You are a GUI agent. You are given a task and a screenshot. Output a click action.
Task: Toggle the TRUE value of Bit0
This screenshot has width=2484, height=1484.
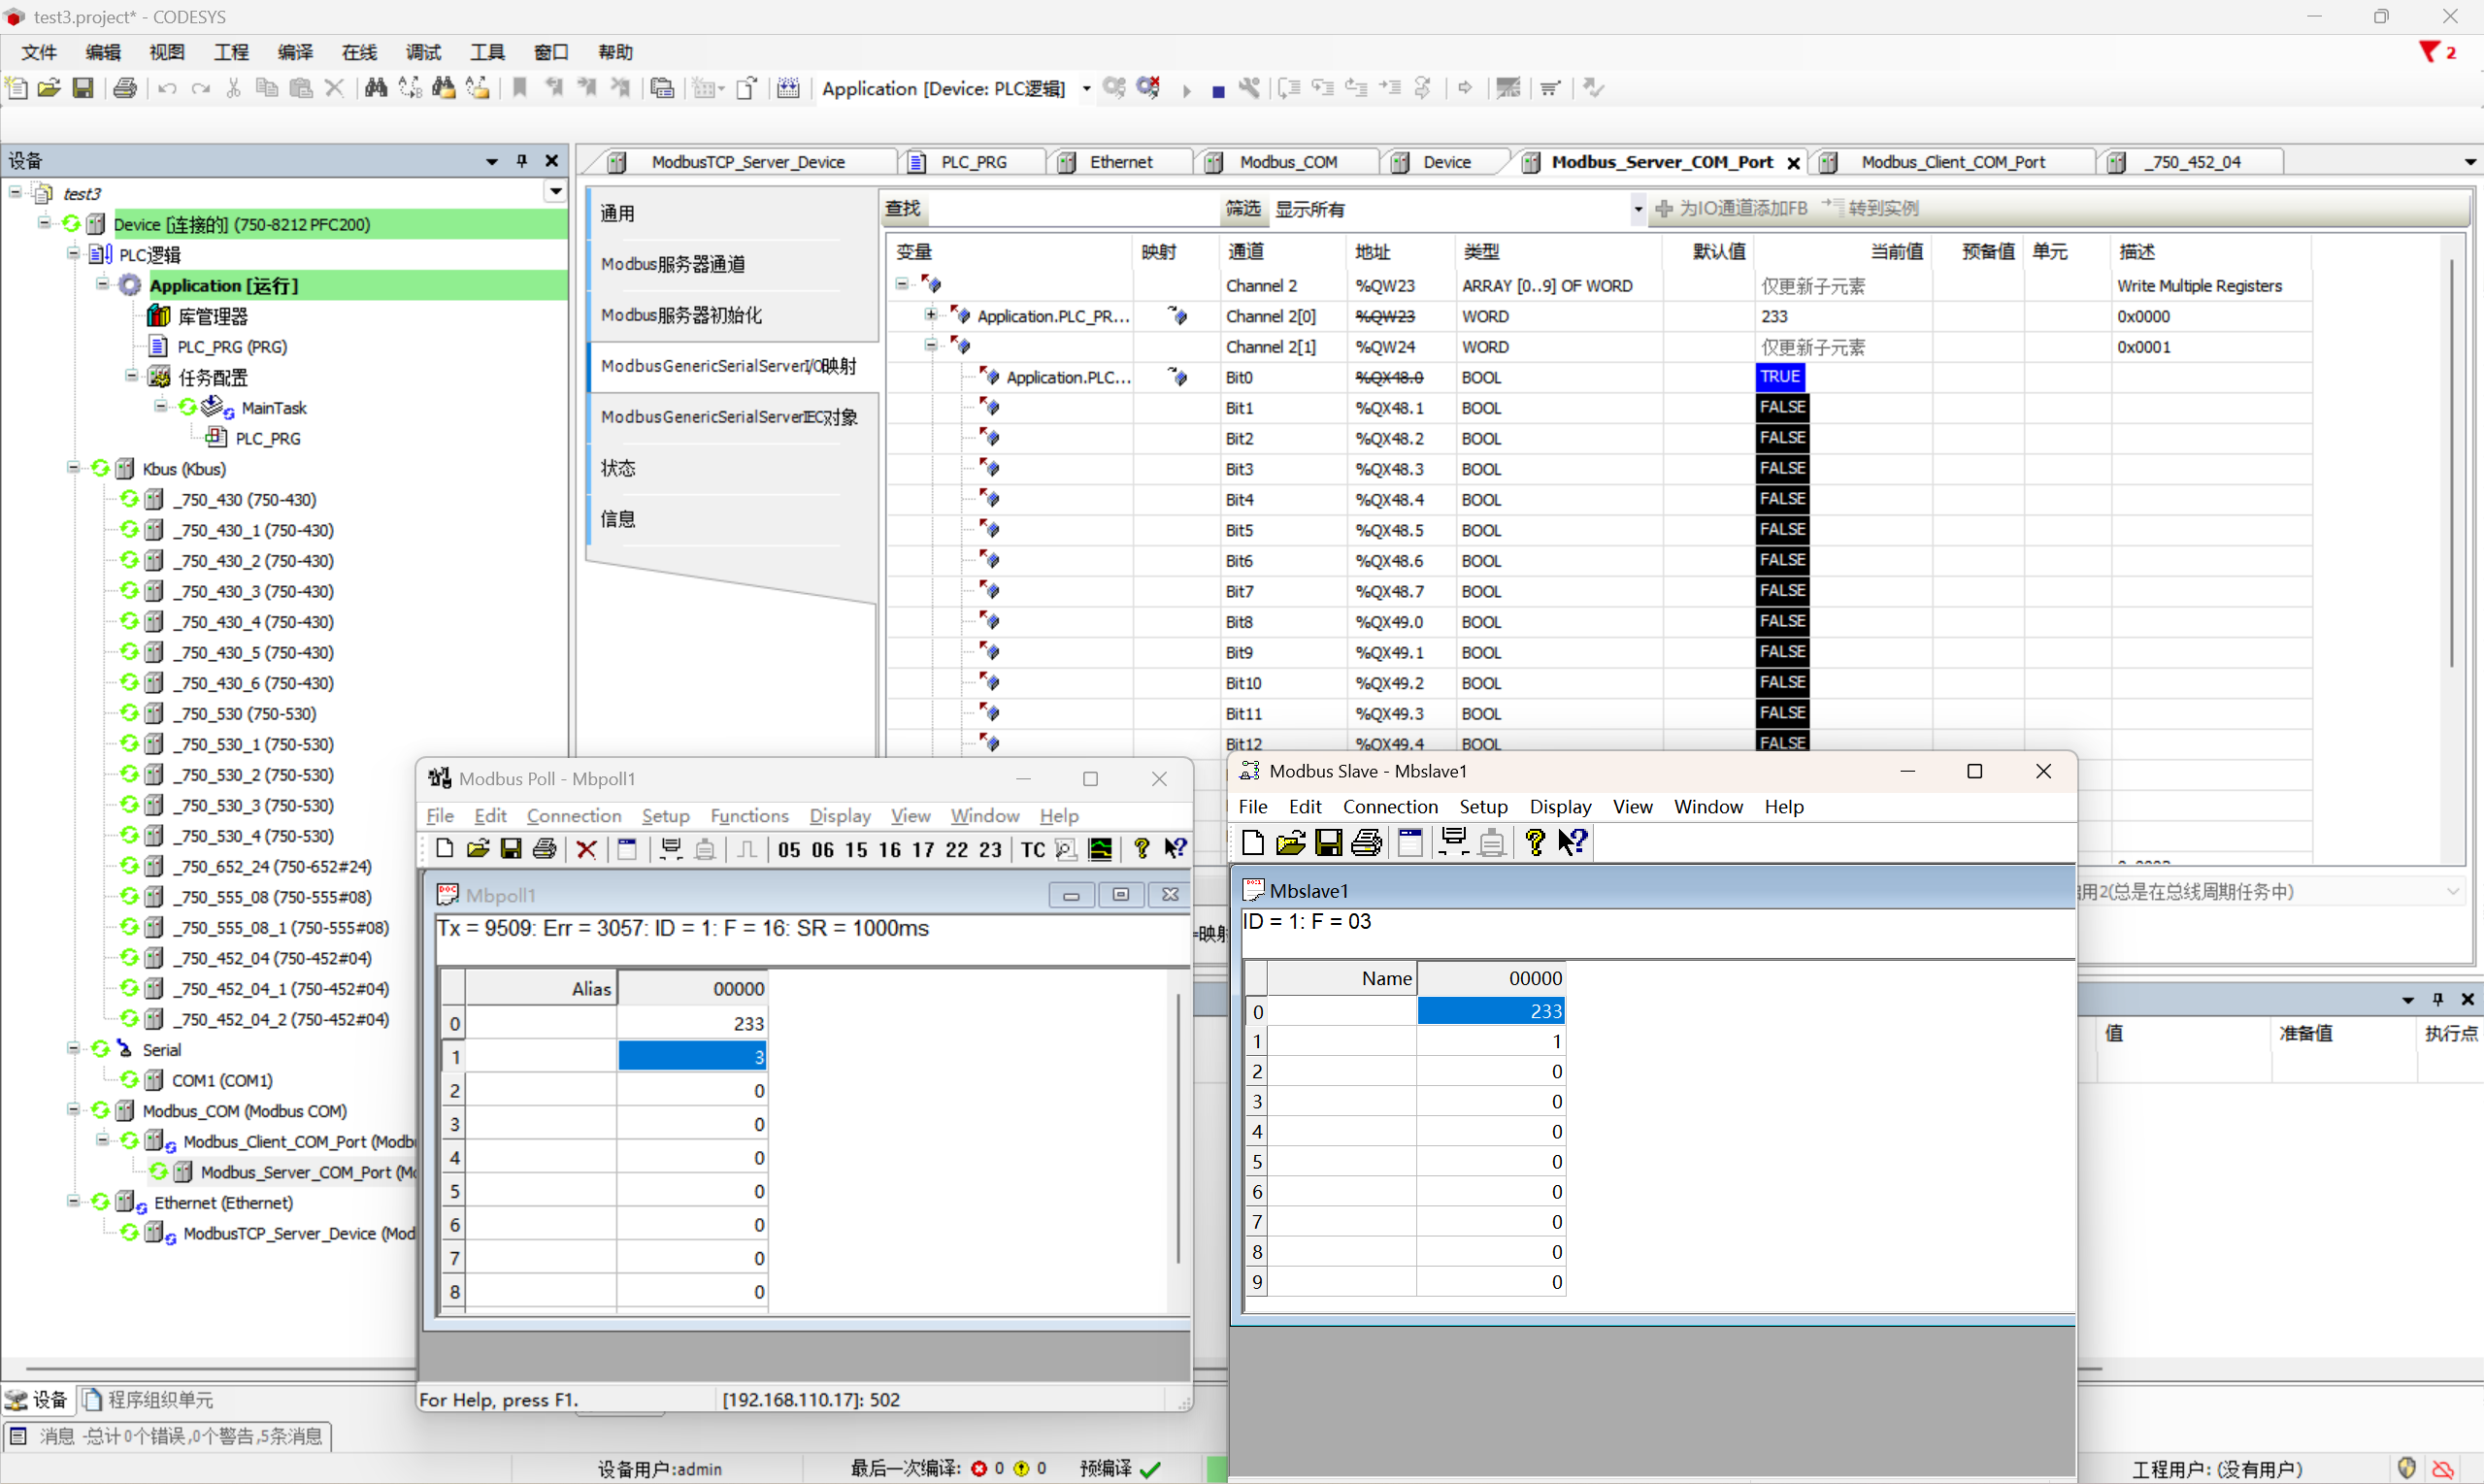[x=1781, y=377]
